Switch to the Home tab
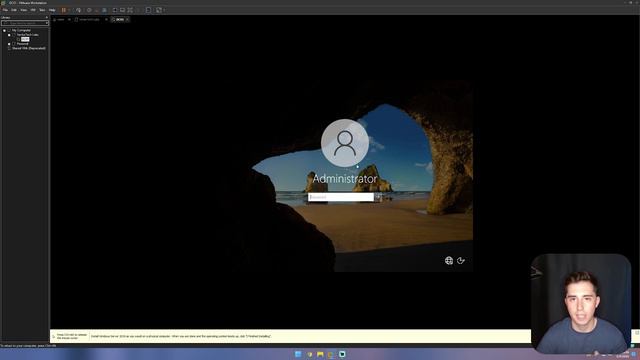 [60, 20]
